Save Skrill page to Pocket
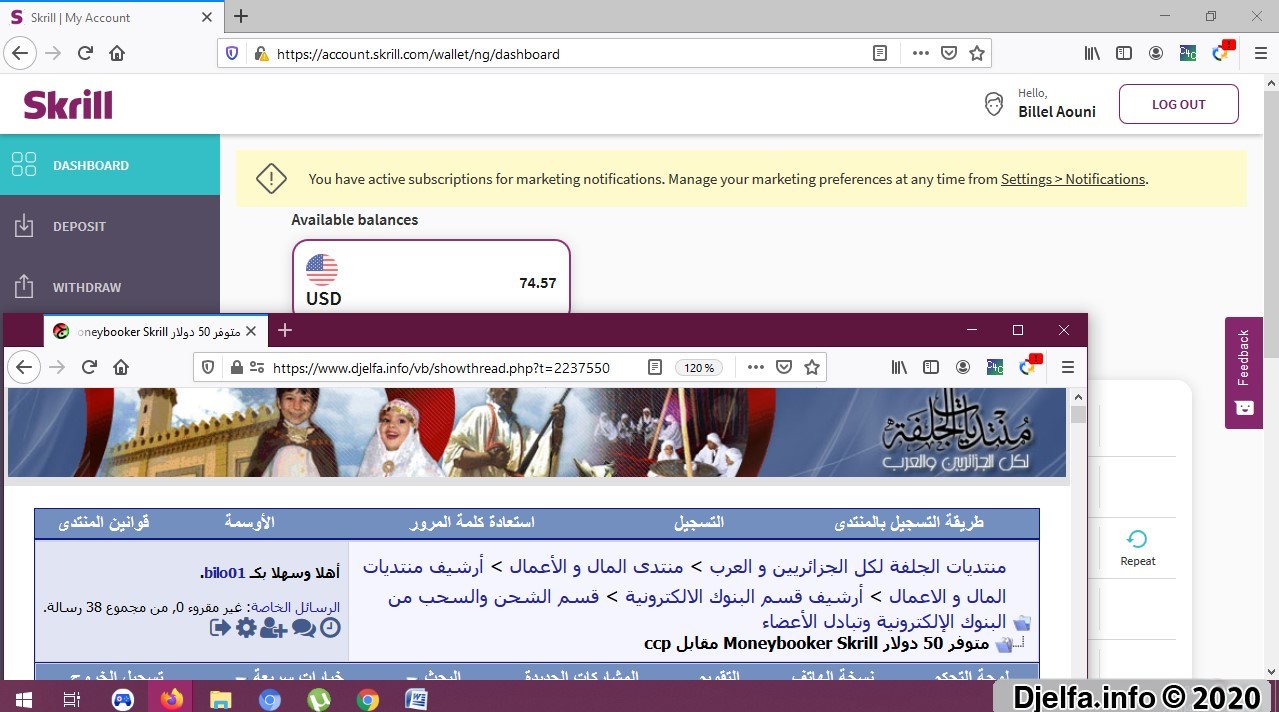The height and width of the screenshot is (712, 1279). 949,54
